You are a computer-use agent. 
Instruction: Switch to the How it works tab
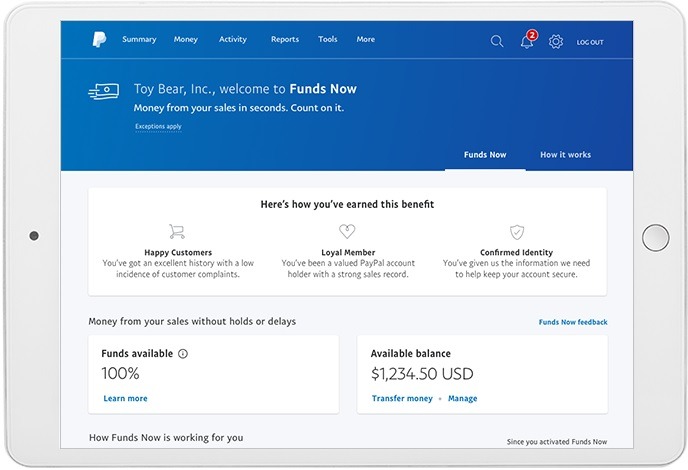pyautogui.click(x=565, y=155)
